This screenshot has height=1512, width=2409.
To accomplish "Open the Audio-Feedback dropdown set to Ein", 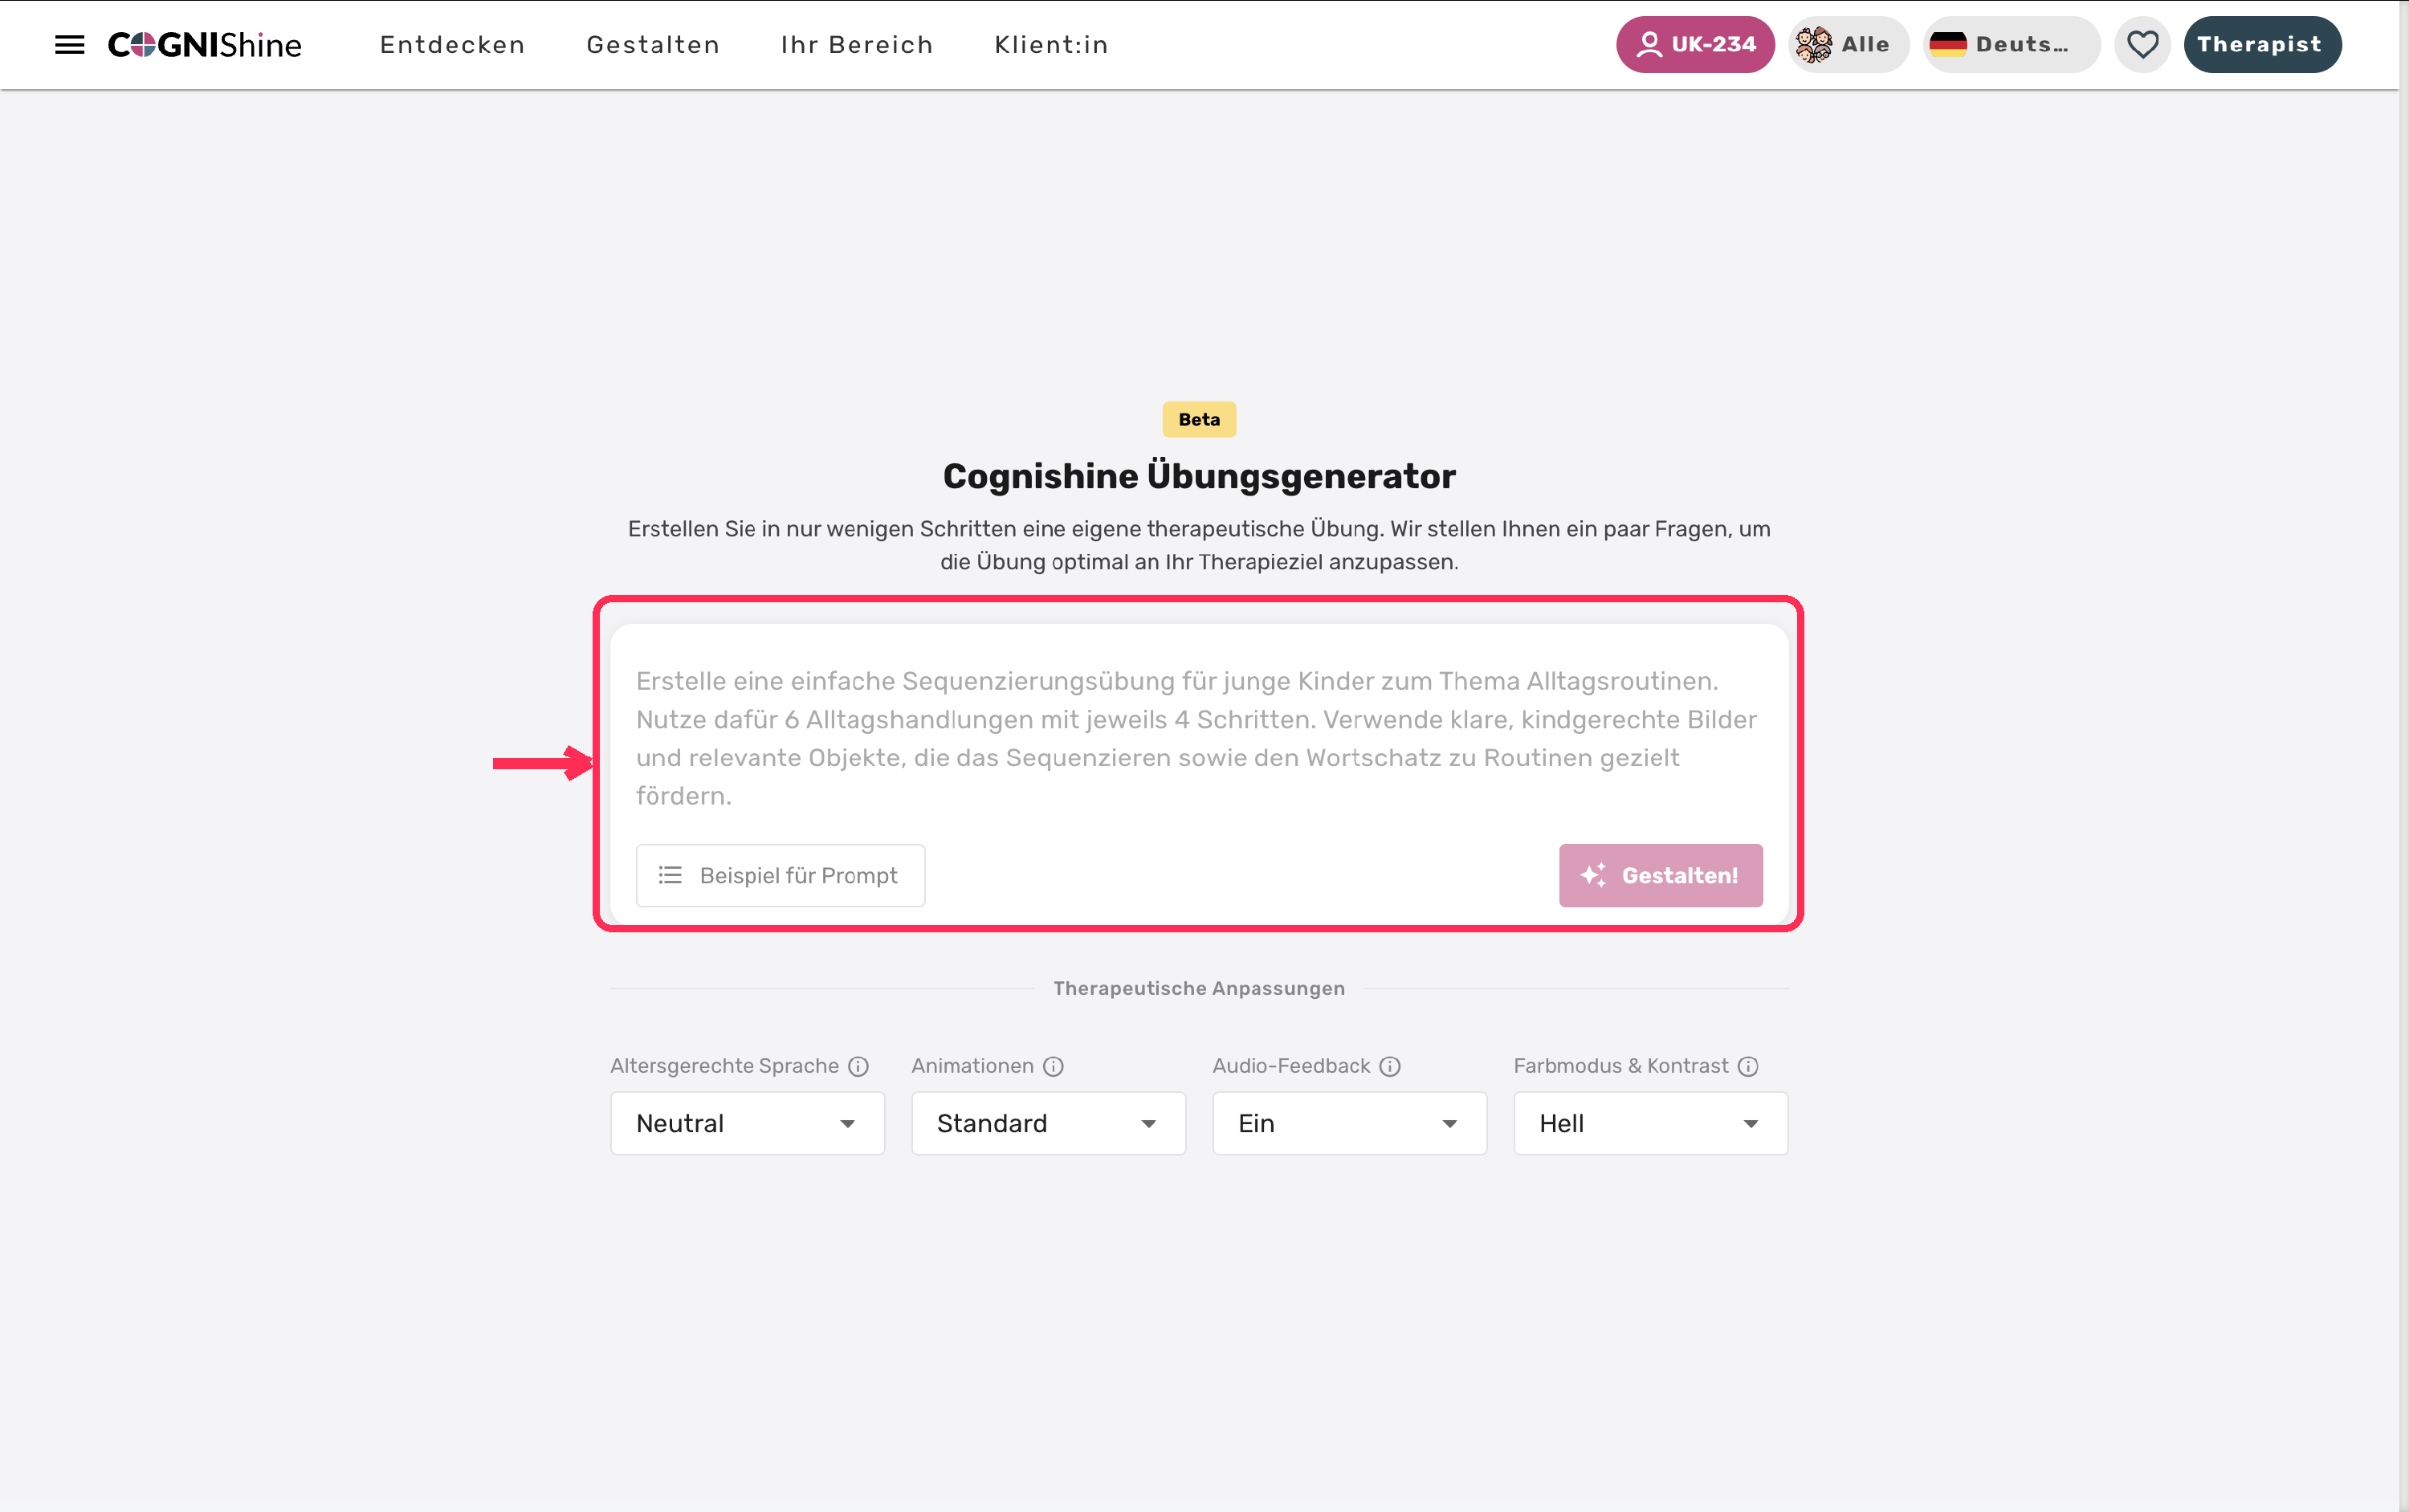I will 1349,1123.
